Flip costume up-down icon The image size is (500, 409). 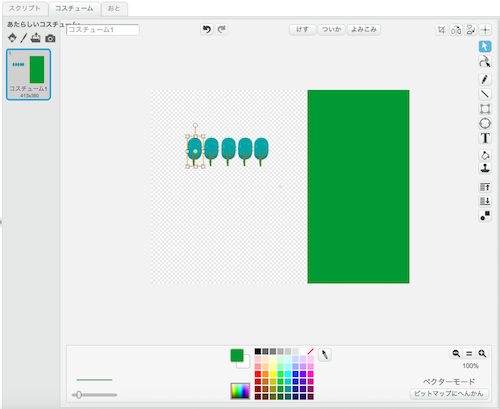point(470,30)
